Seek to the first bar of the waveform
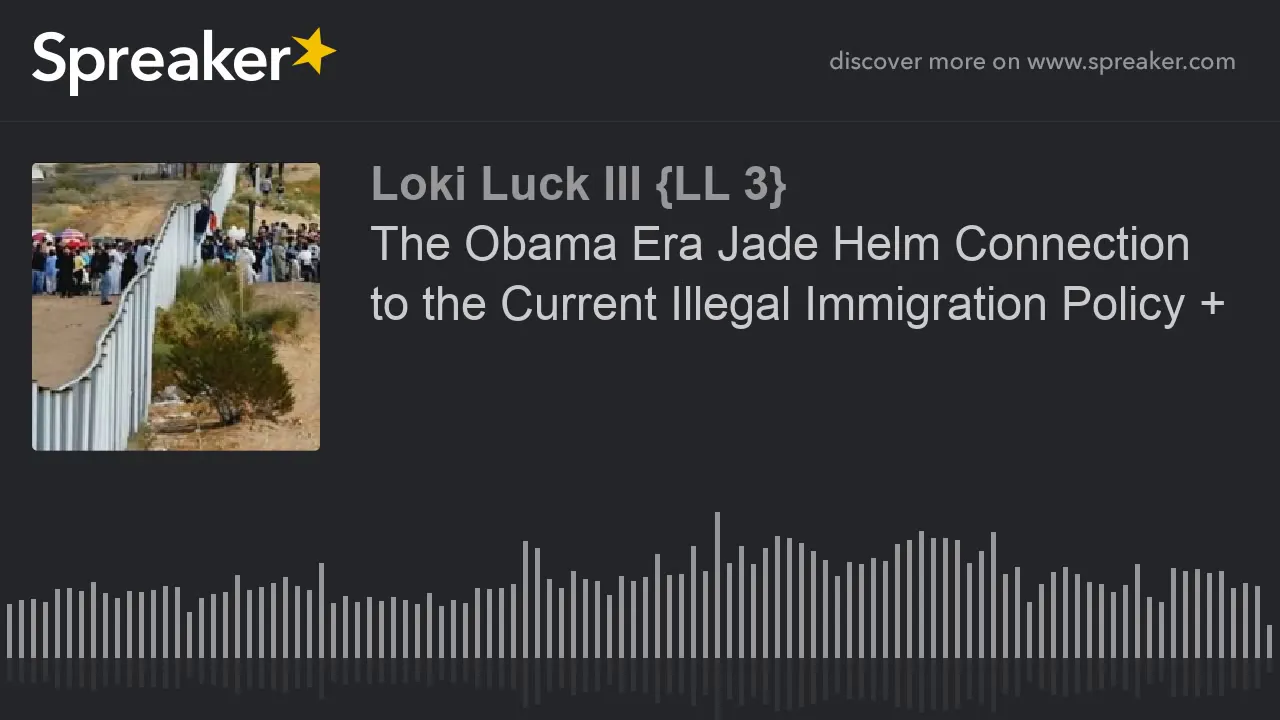 pos(9,630)
